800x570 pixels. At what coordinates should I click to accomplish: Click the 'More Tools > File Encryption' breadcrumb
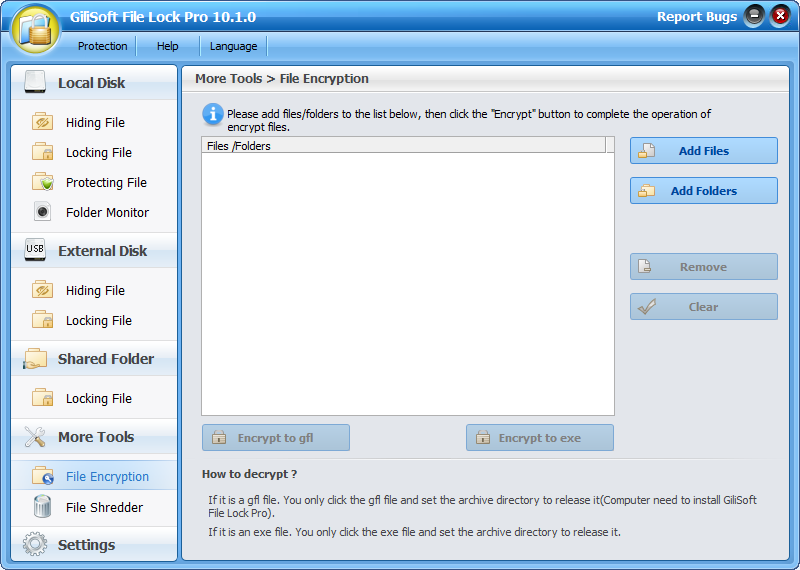282,79
